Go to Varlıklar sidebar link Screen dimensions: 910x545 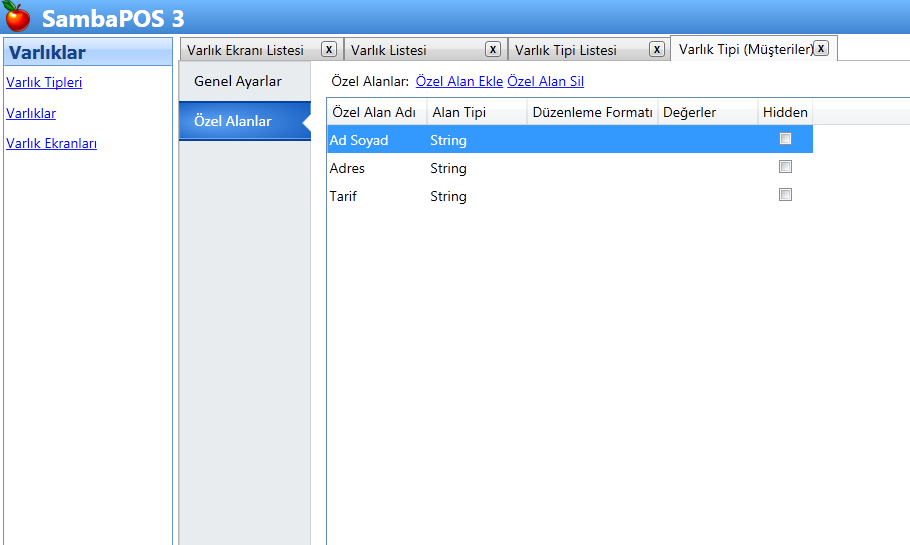click(31, 114)
